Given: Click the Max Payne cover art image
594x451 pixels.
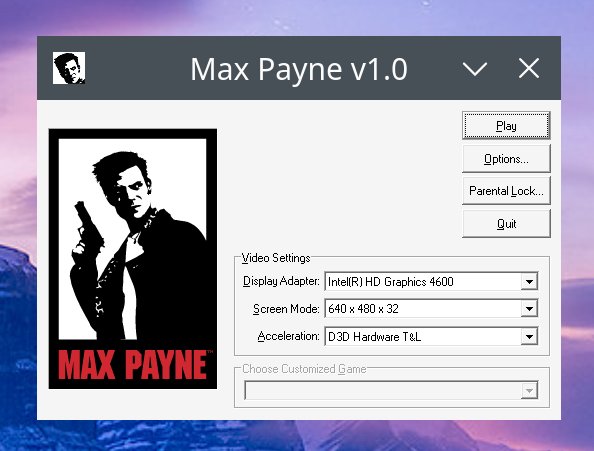Looking at the screenshot, I should coord(133,259).
